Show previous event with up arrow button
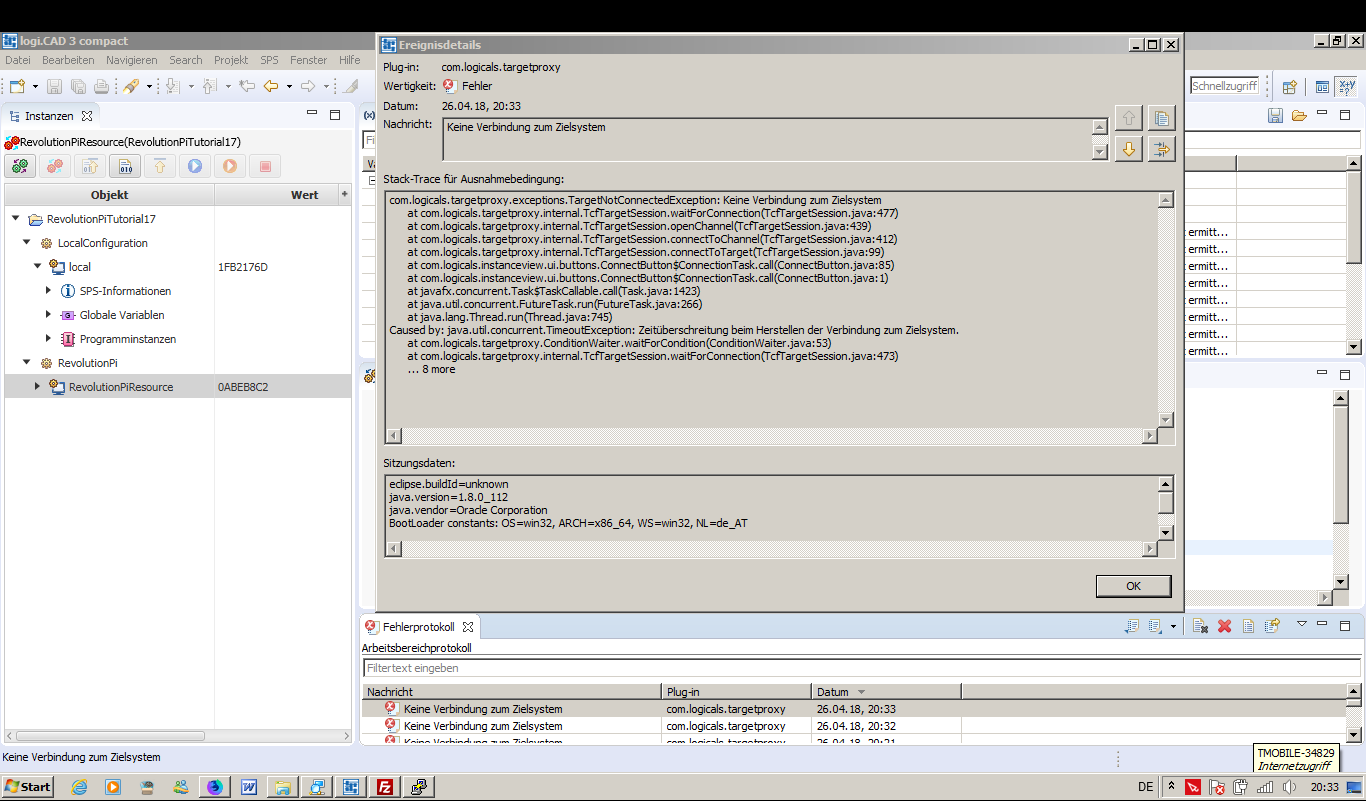This screenshot has height=801, width=1366. 1129,118
